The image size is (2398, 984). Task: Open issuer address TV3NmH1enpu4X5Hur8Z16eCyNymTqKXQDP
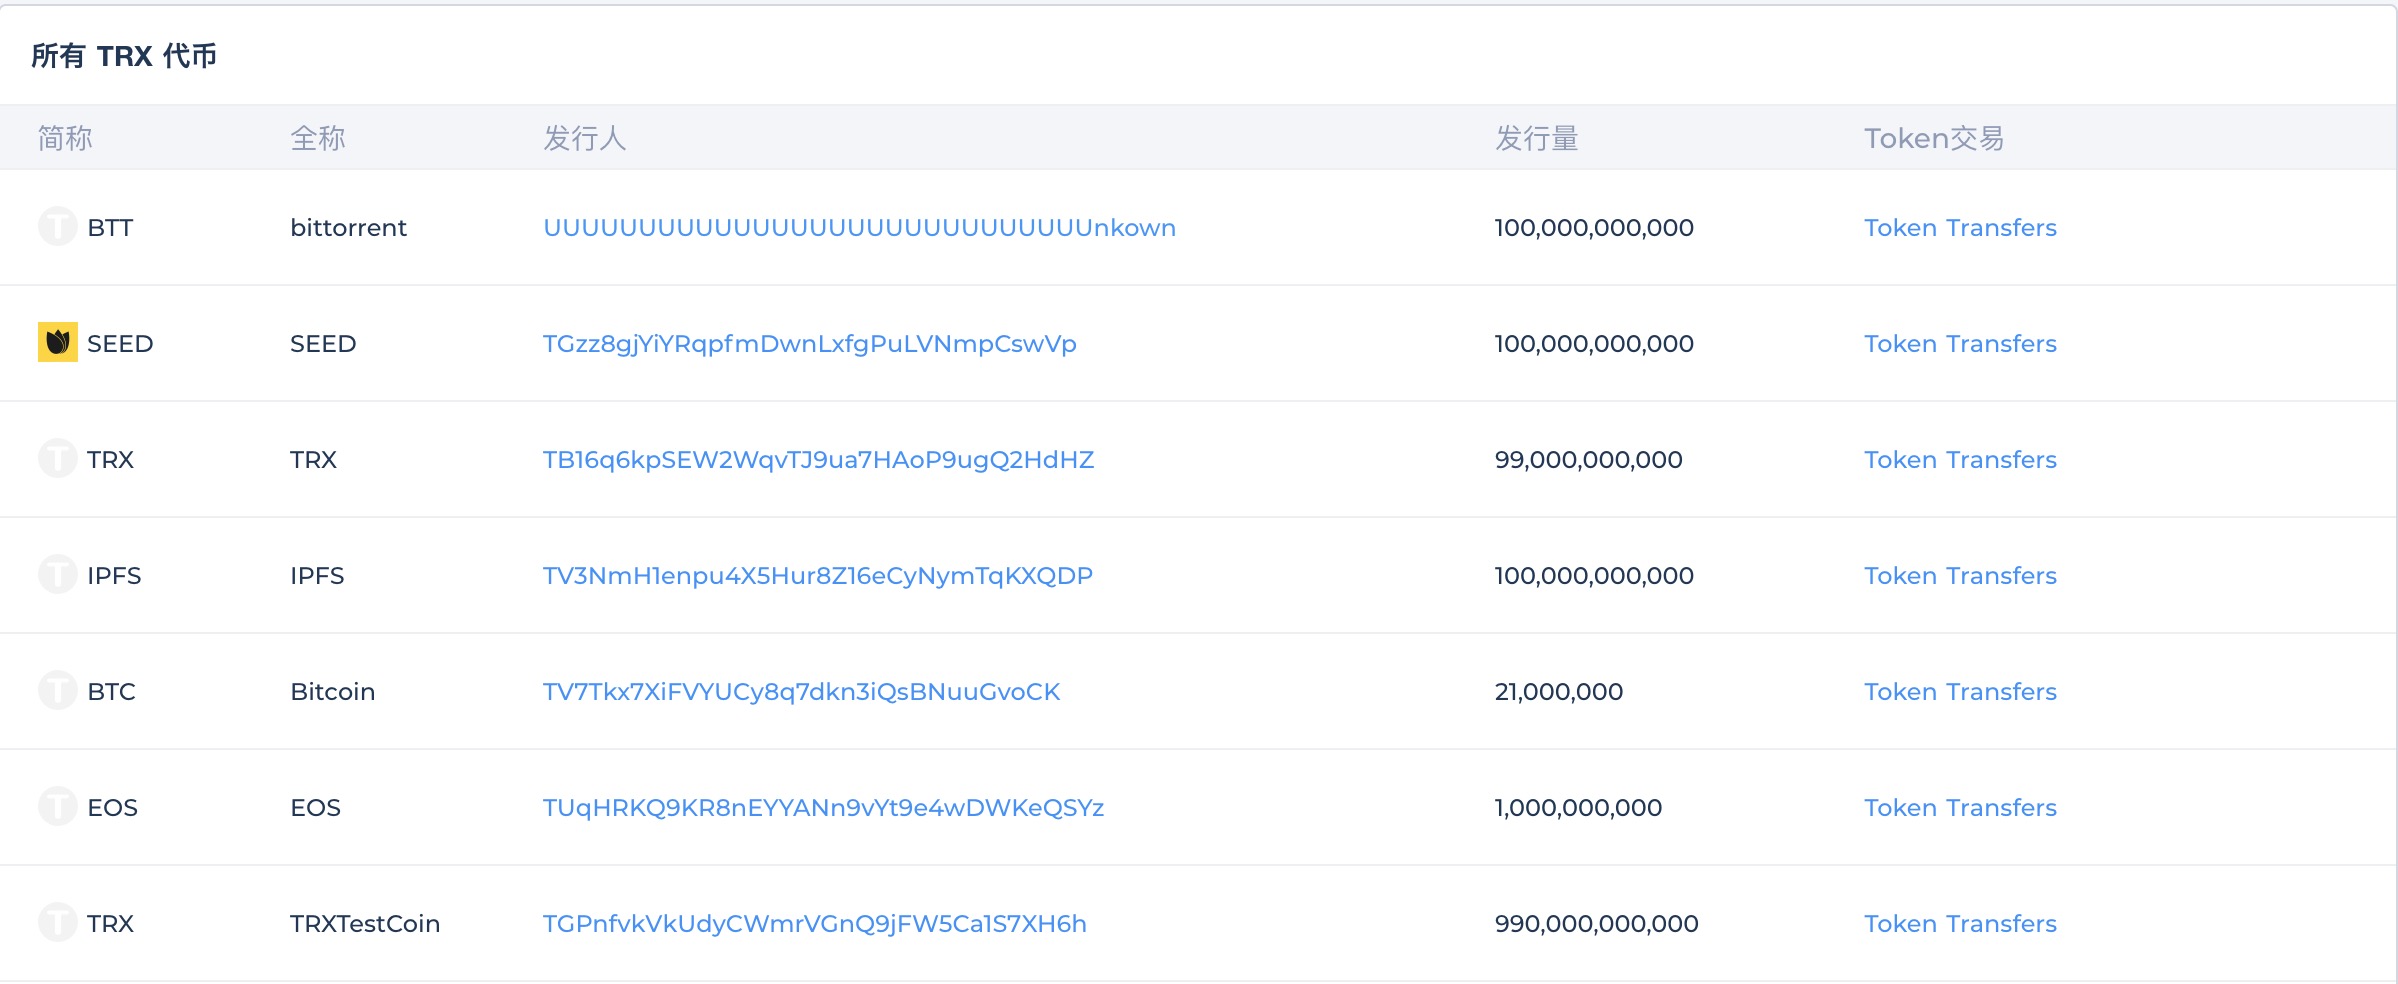coord(817,576)
